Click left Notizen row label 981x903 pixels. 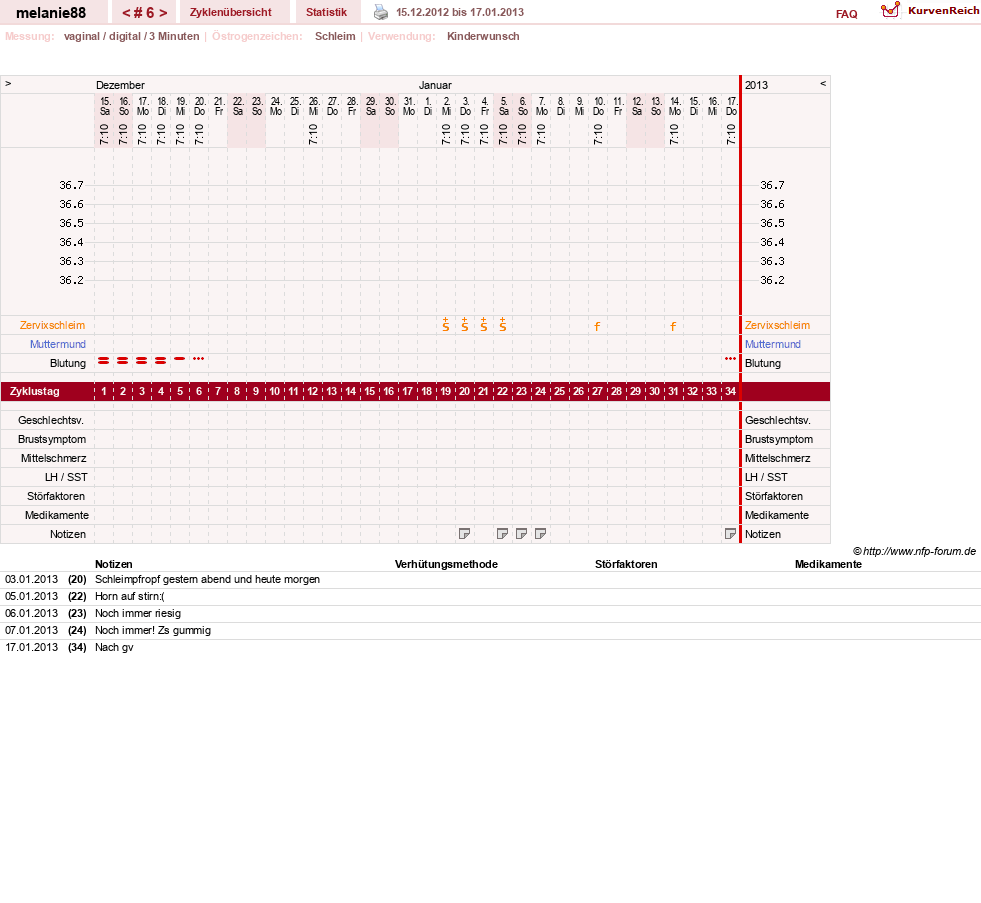[68, 534]
